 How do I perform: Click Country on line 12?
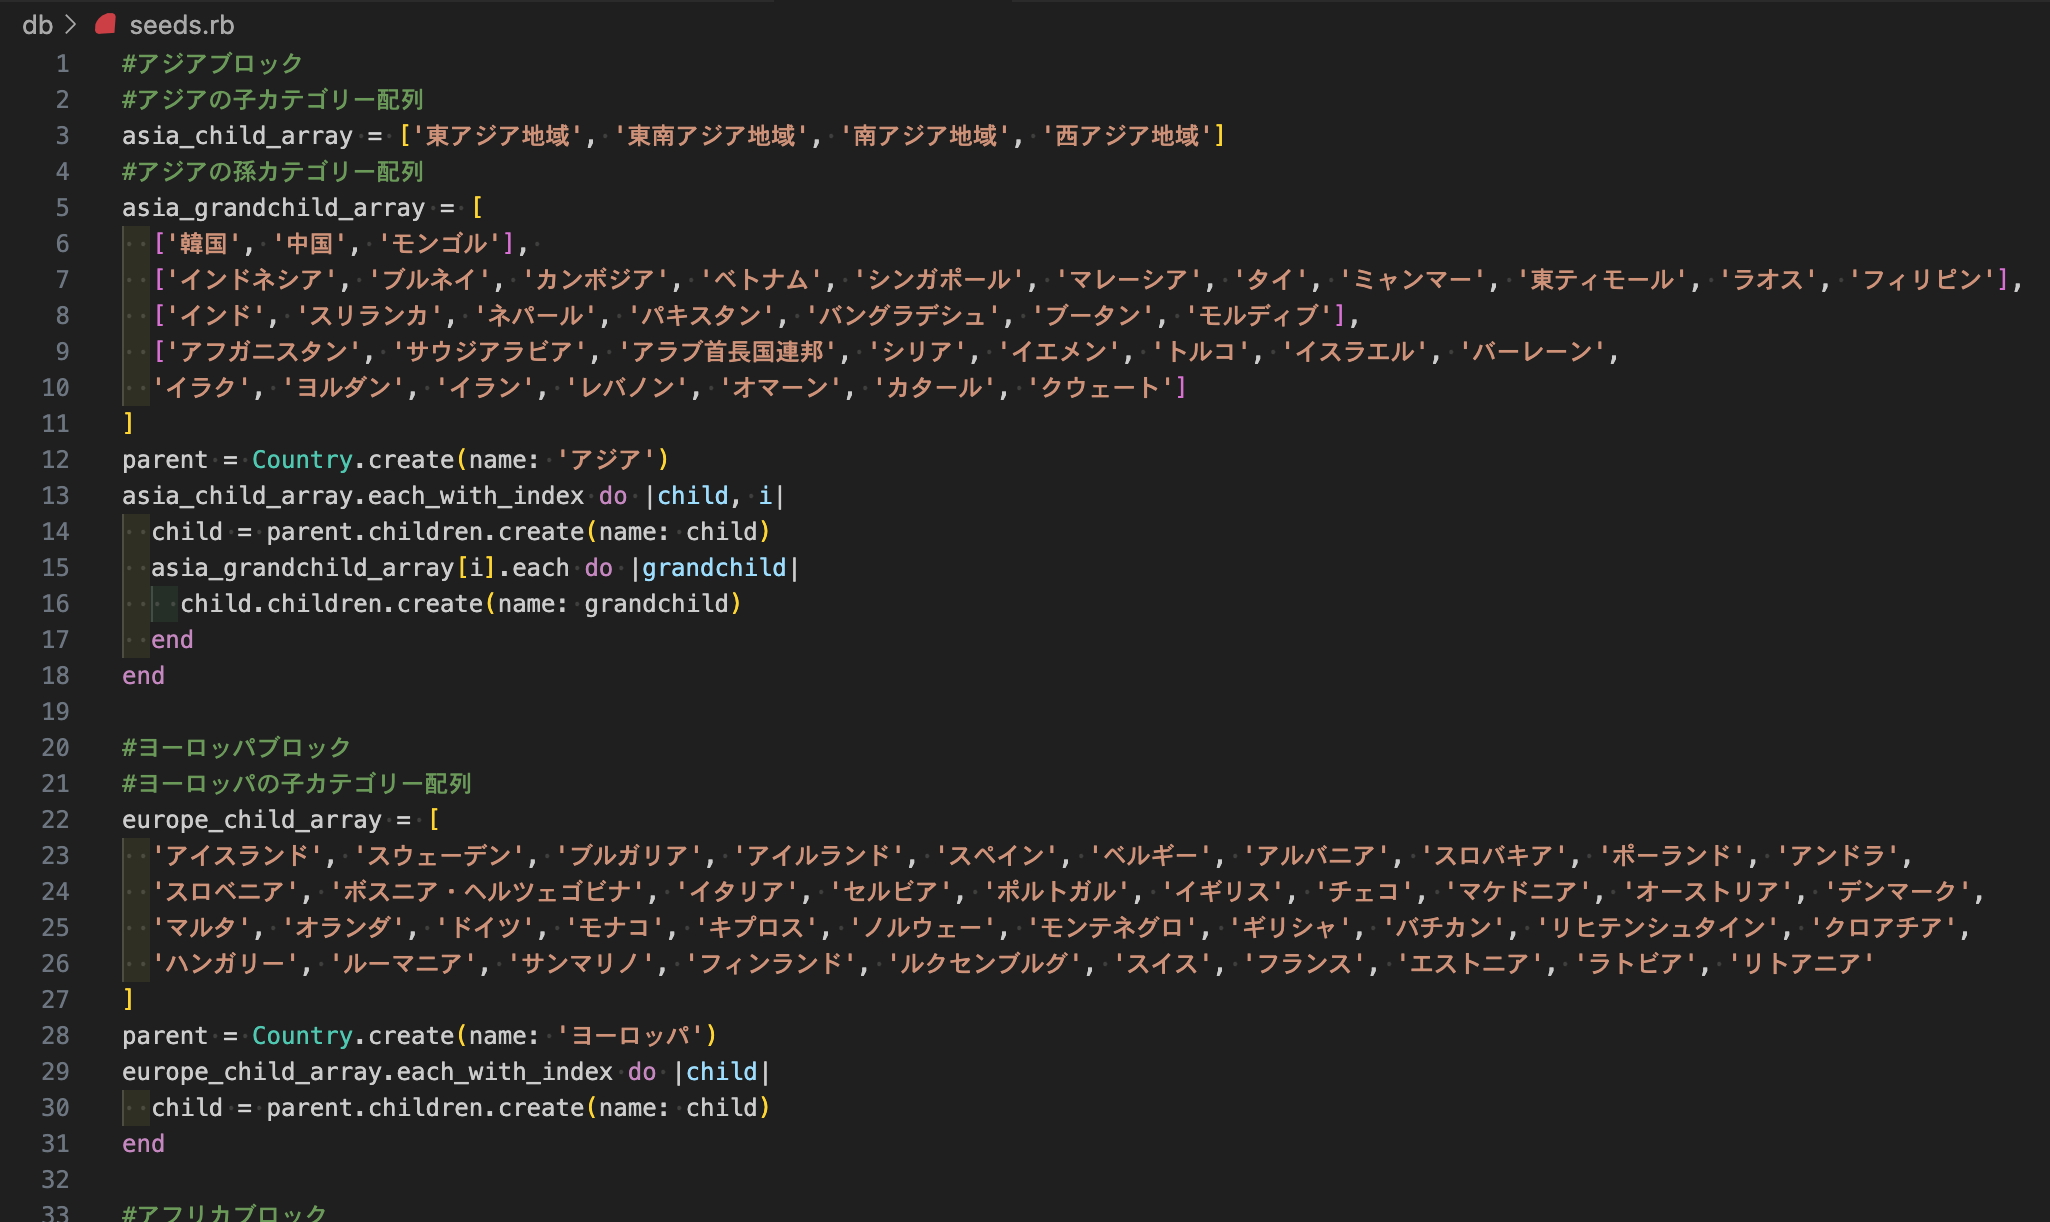pyautogui.click(x=302, y=460)
